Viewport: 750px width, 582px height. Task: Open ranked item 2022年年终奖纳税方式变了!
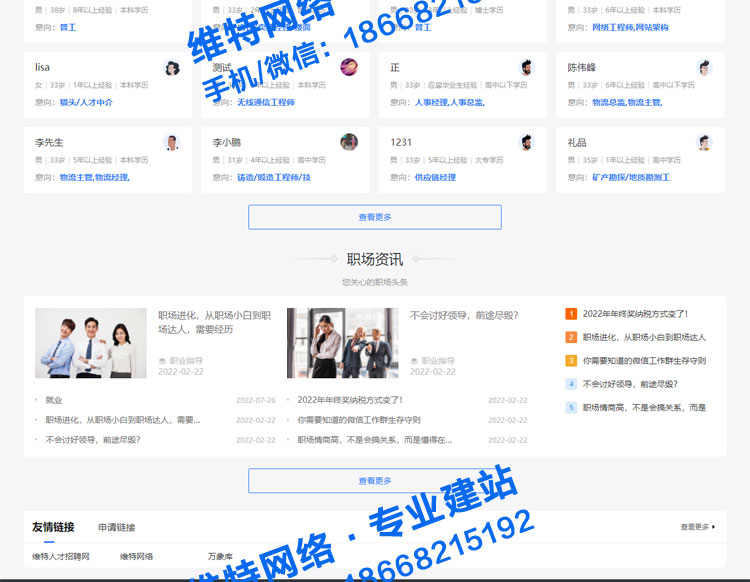point(635,314)
